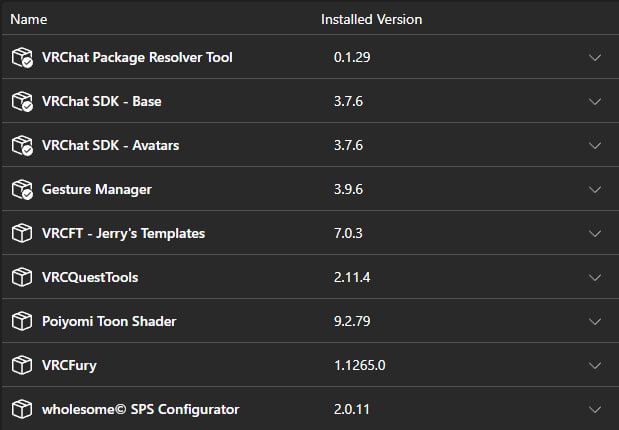The height and width of the screenshot is (430, 619).
Task: Expand version dropdown for VRCQuestTools
Action: click(x=595, y=277)
